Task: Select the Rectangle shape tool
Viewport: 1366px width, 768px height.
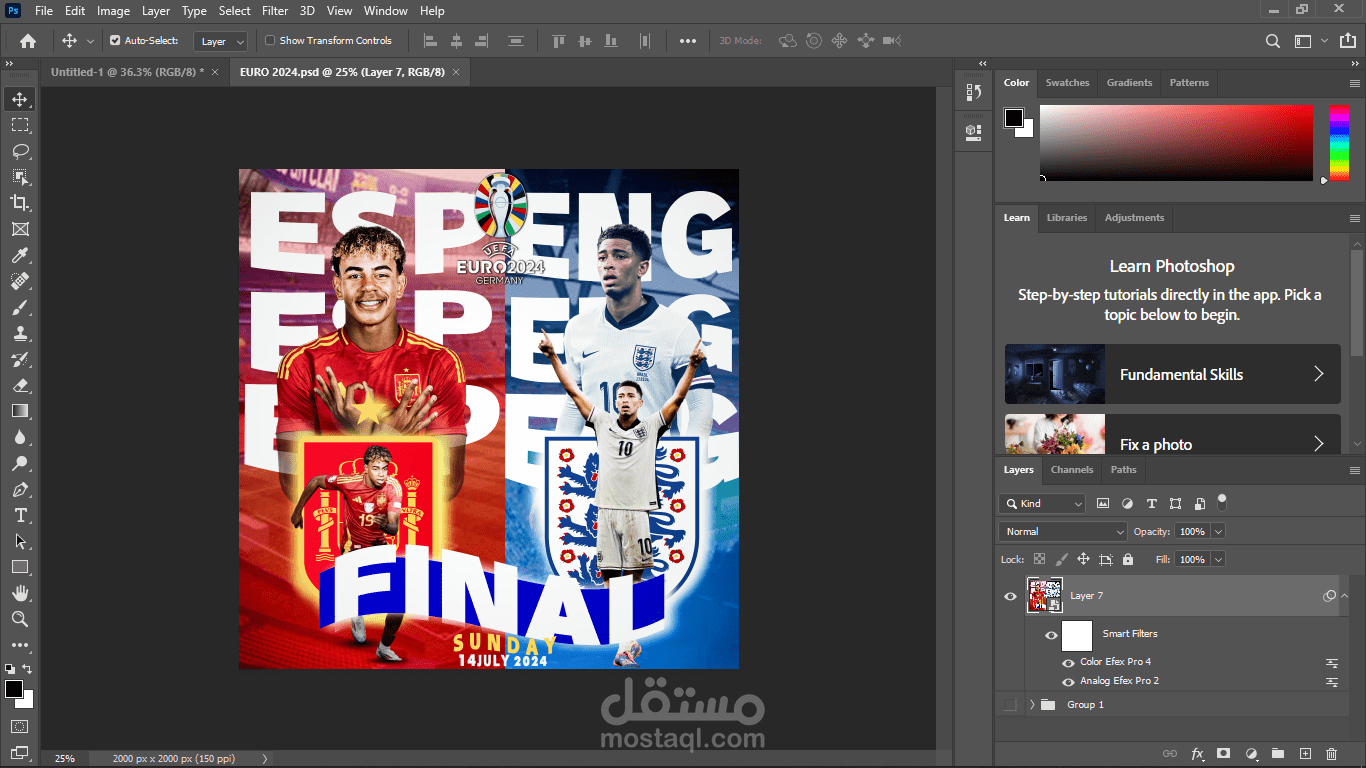Action: (x=20, y=567)
